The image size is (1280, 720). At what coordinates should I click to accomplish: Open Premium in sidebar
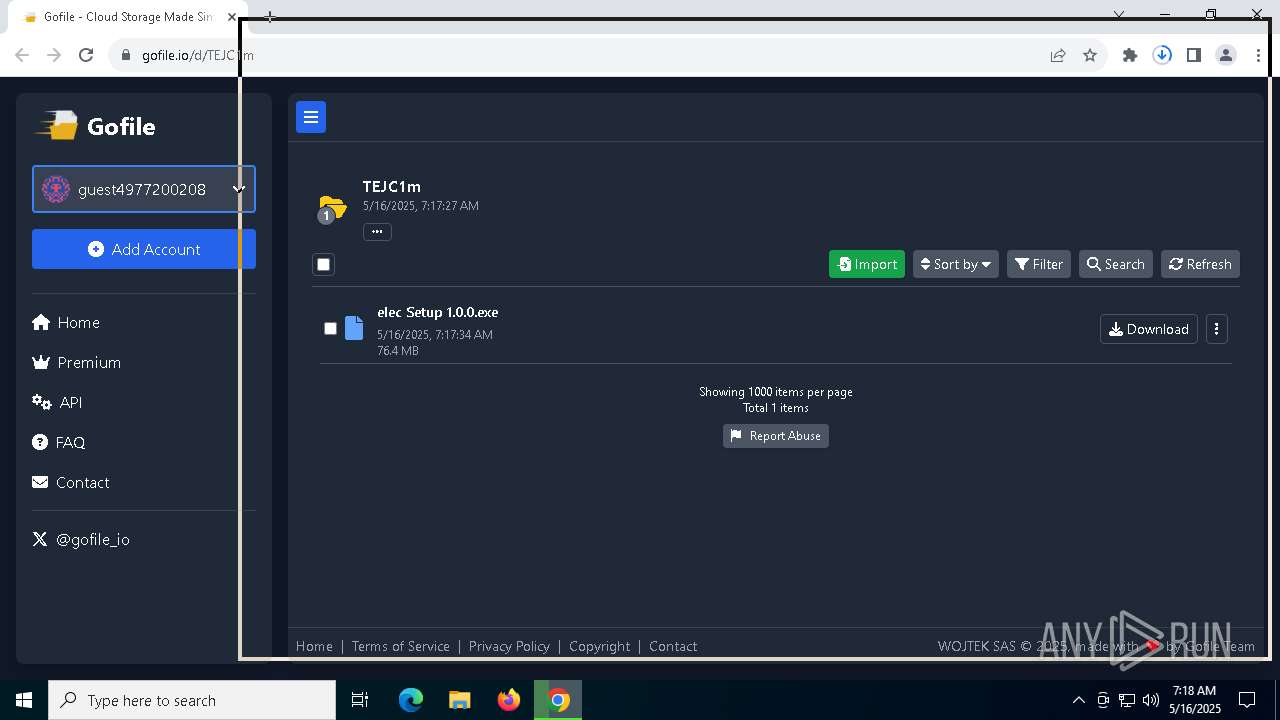click(x=76, y=362)
